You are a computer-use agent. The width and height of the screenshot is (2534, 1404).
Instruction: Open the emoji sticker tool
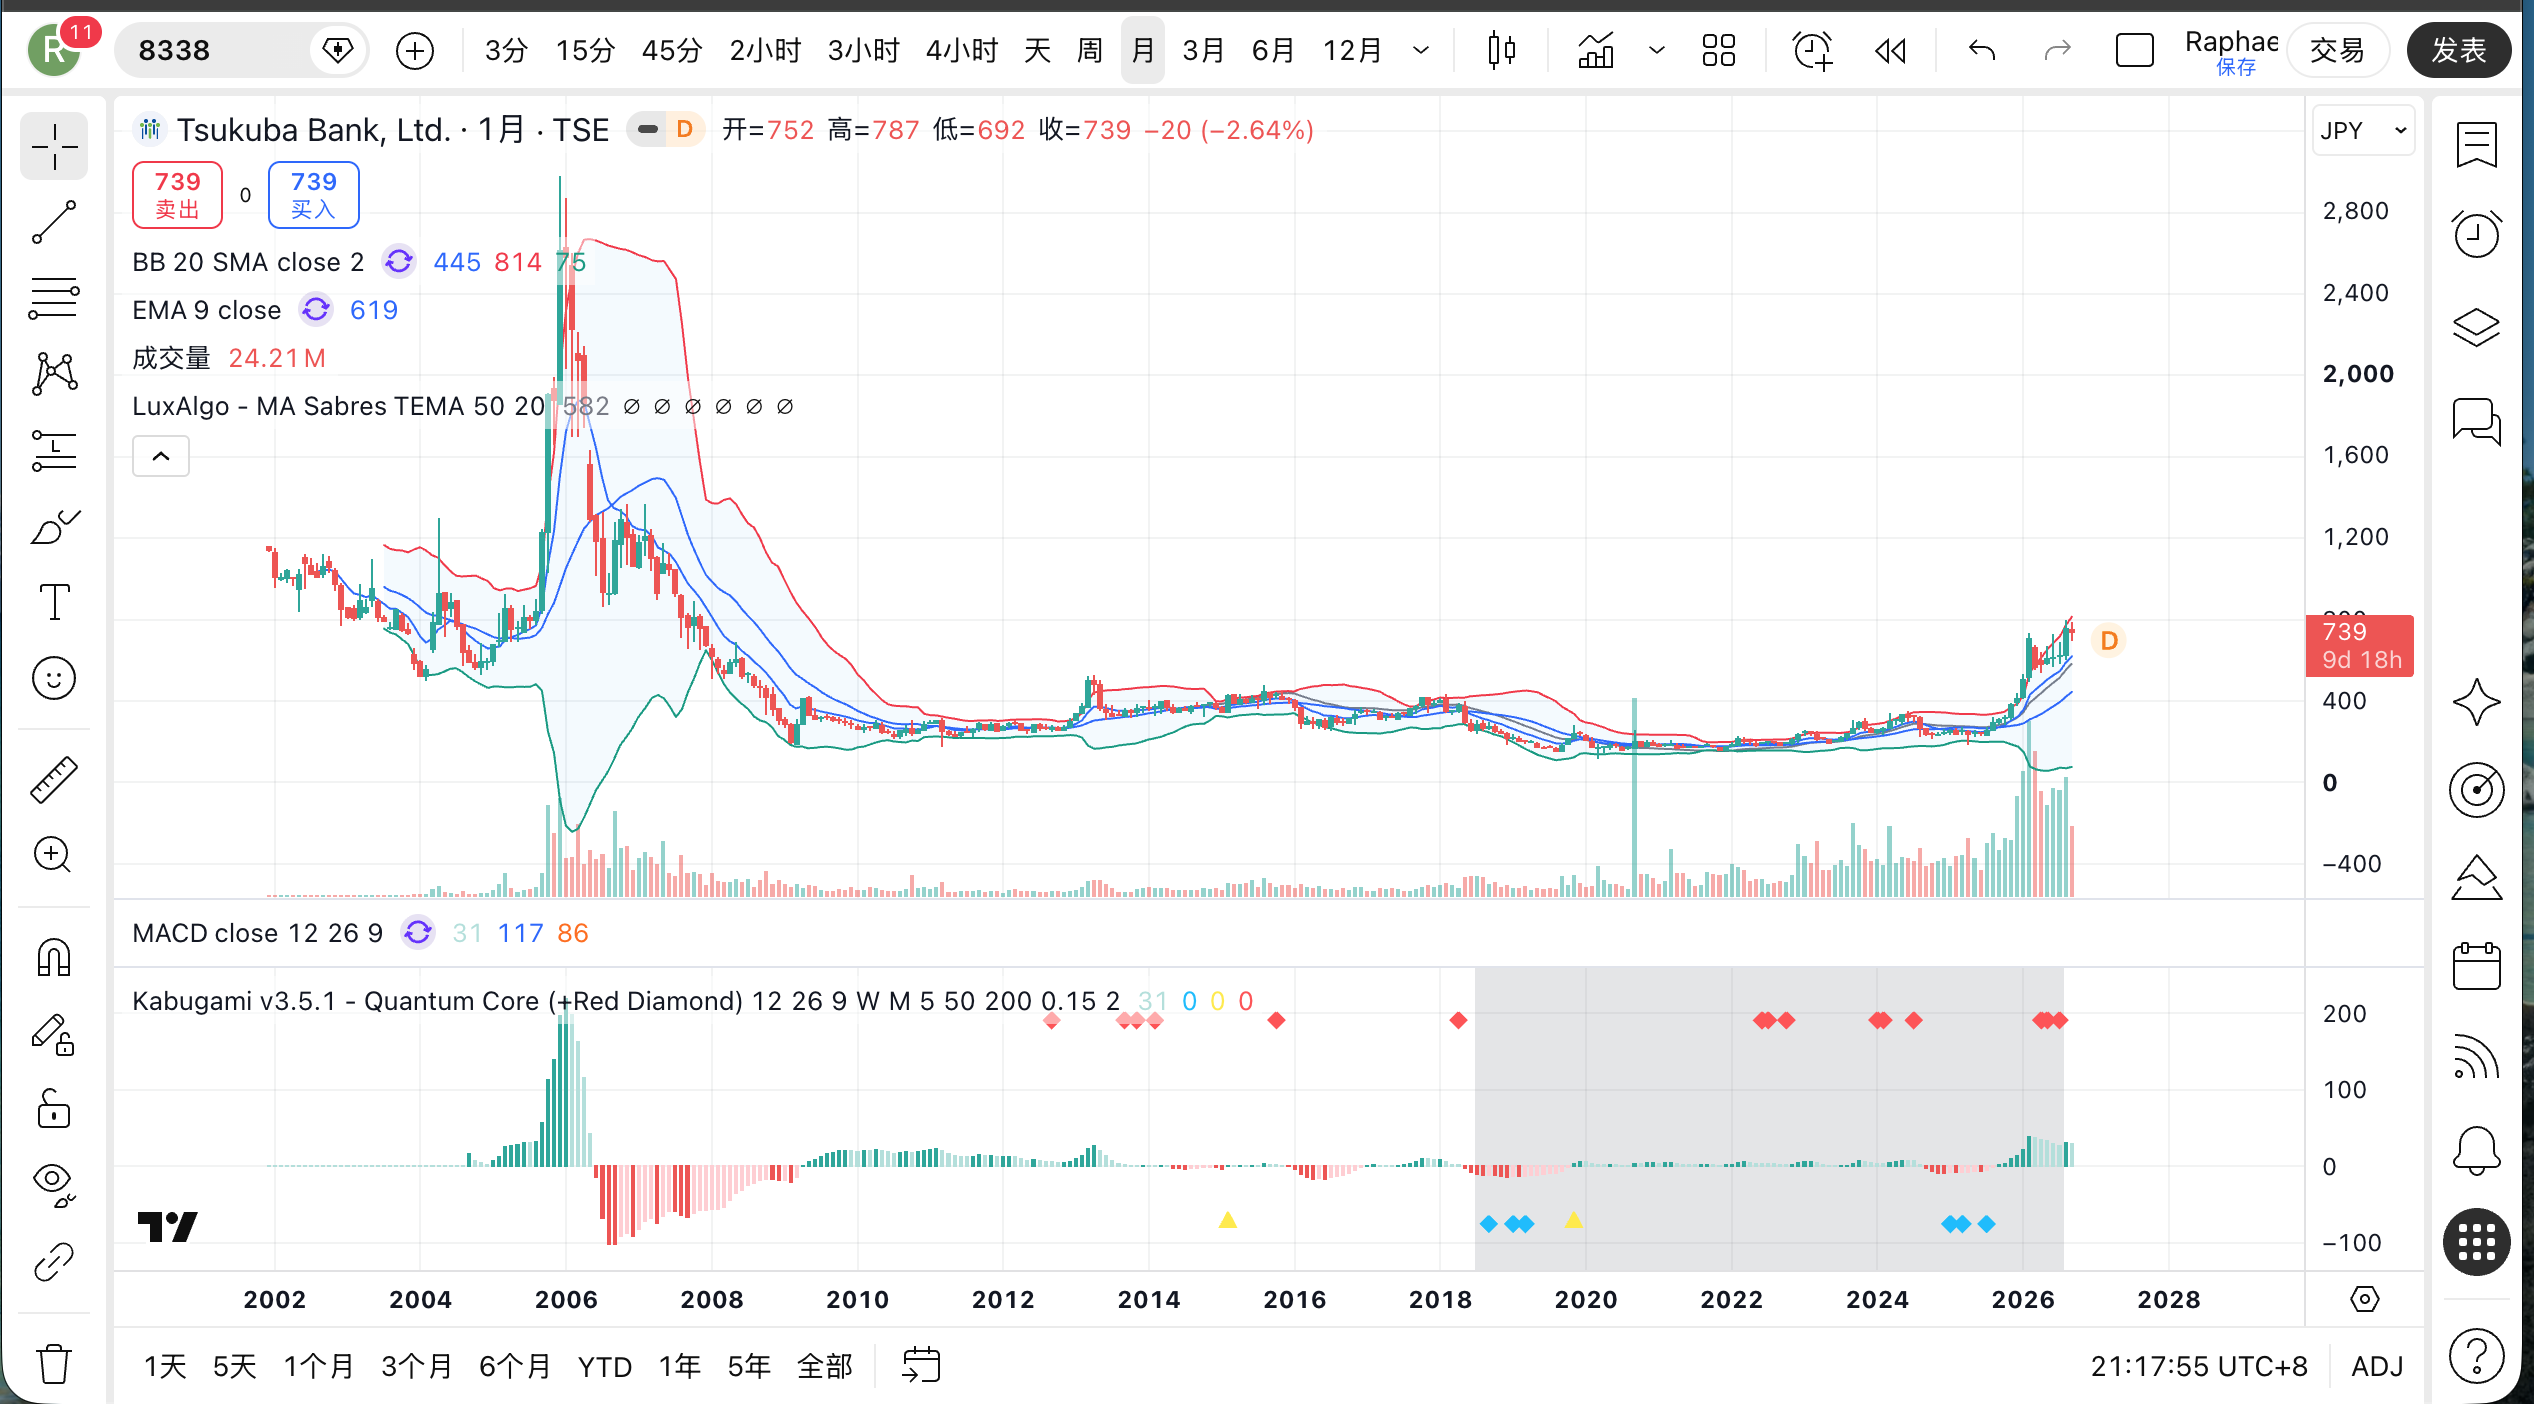point(54,678)
